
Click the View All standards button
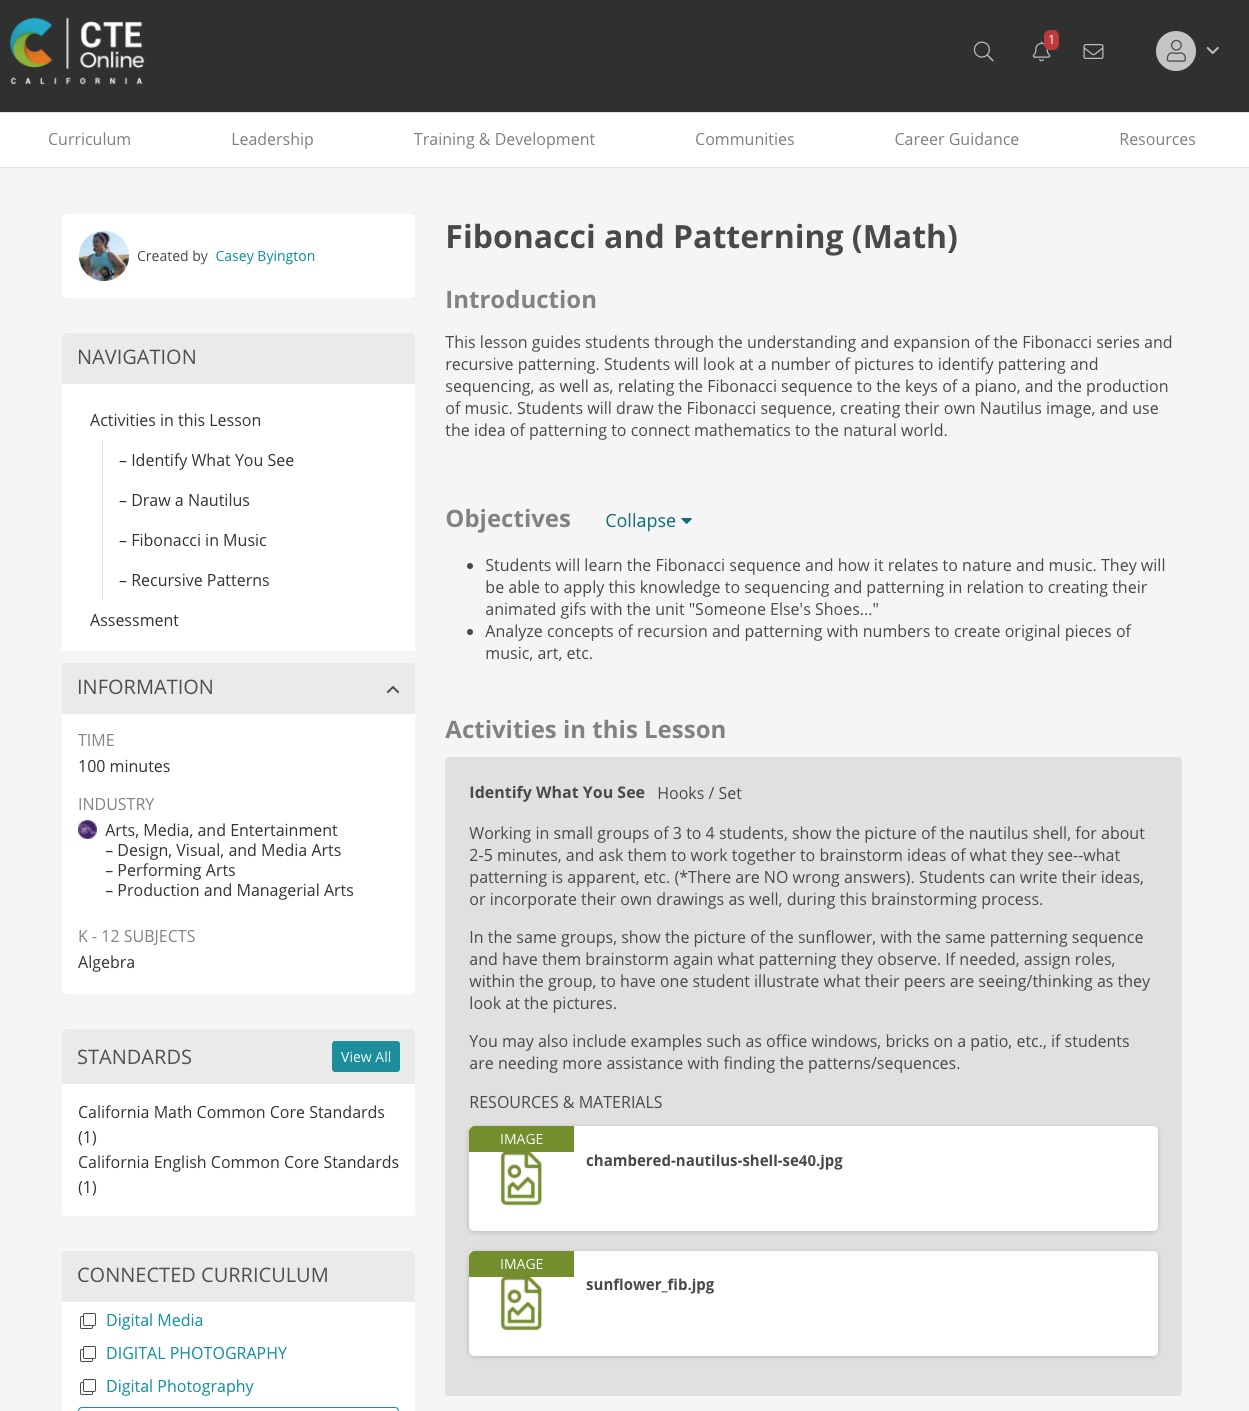click(x=365, y=1056)
